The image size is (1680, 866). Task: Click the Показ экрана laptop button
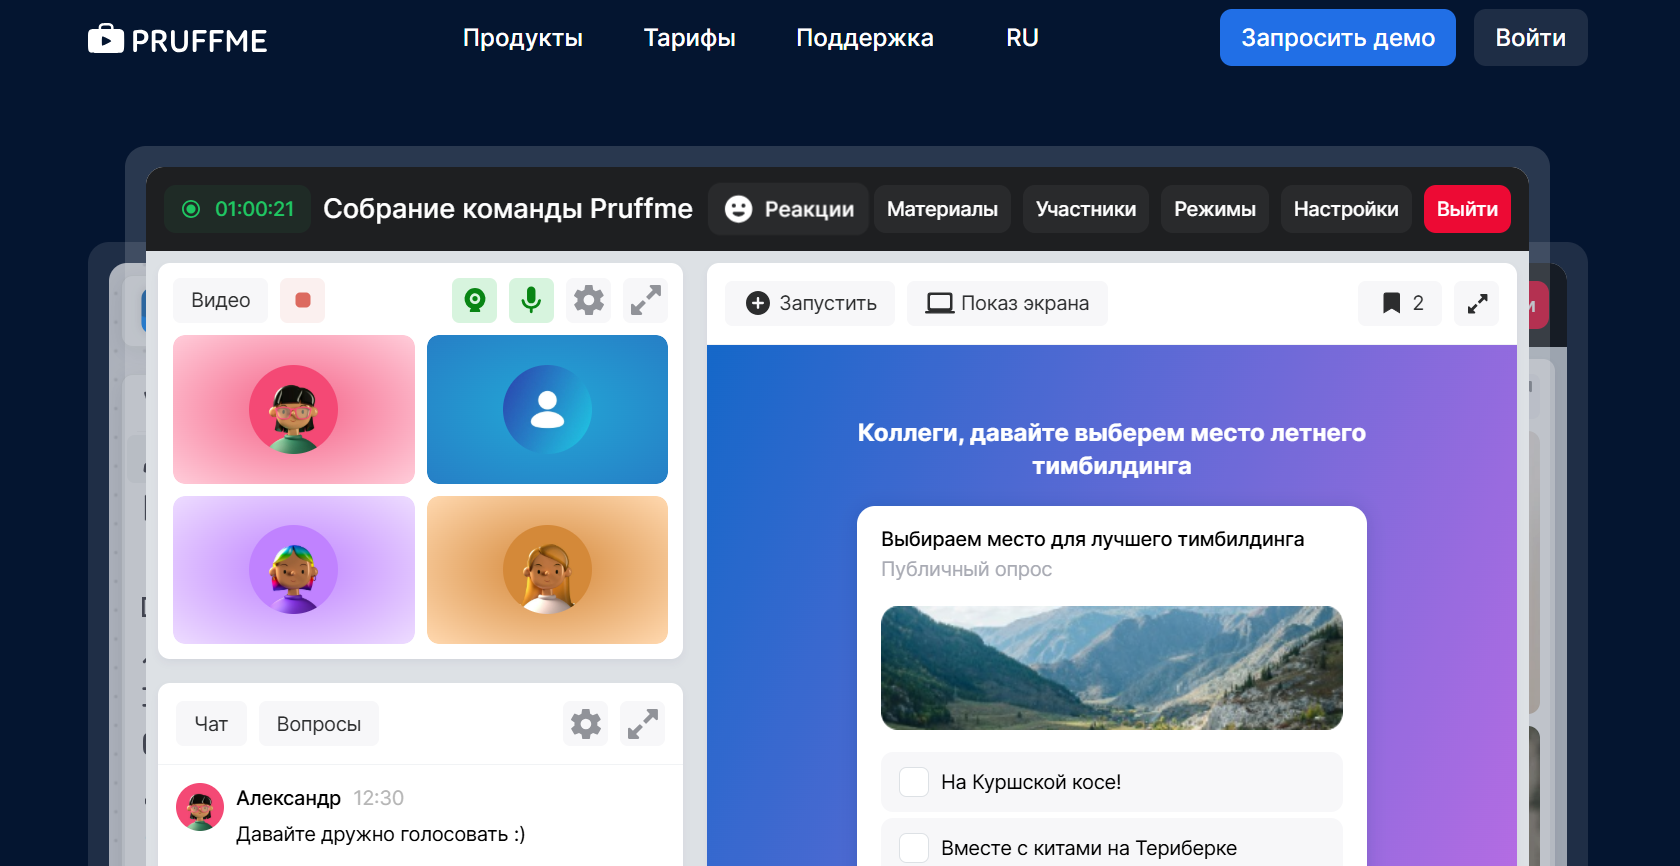(1007, 303)
